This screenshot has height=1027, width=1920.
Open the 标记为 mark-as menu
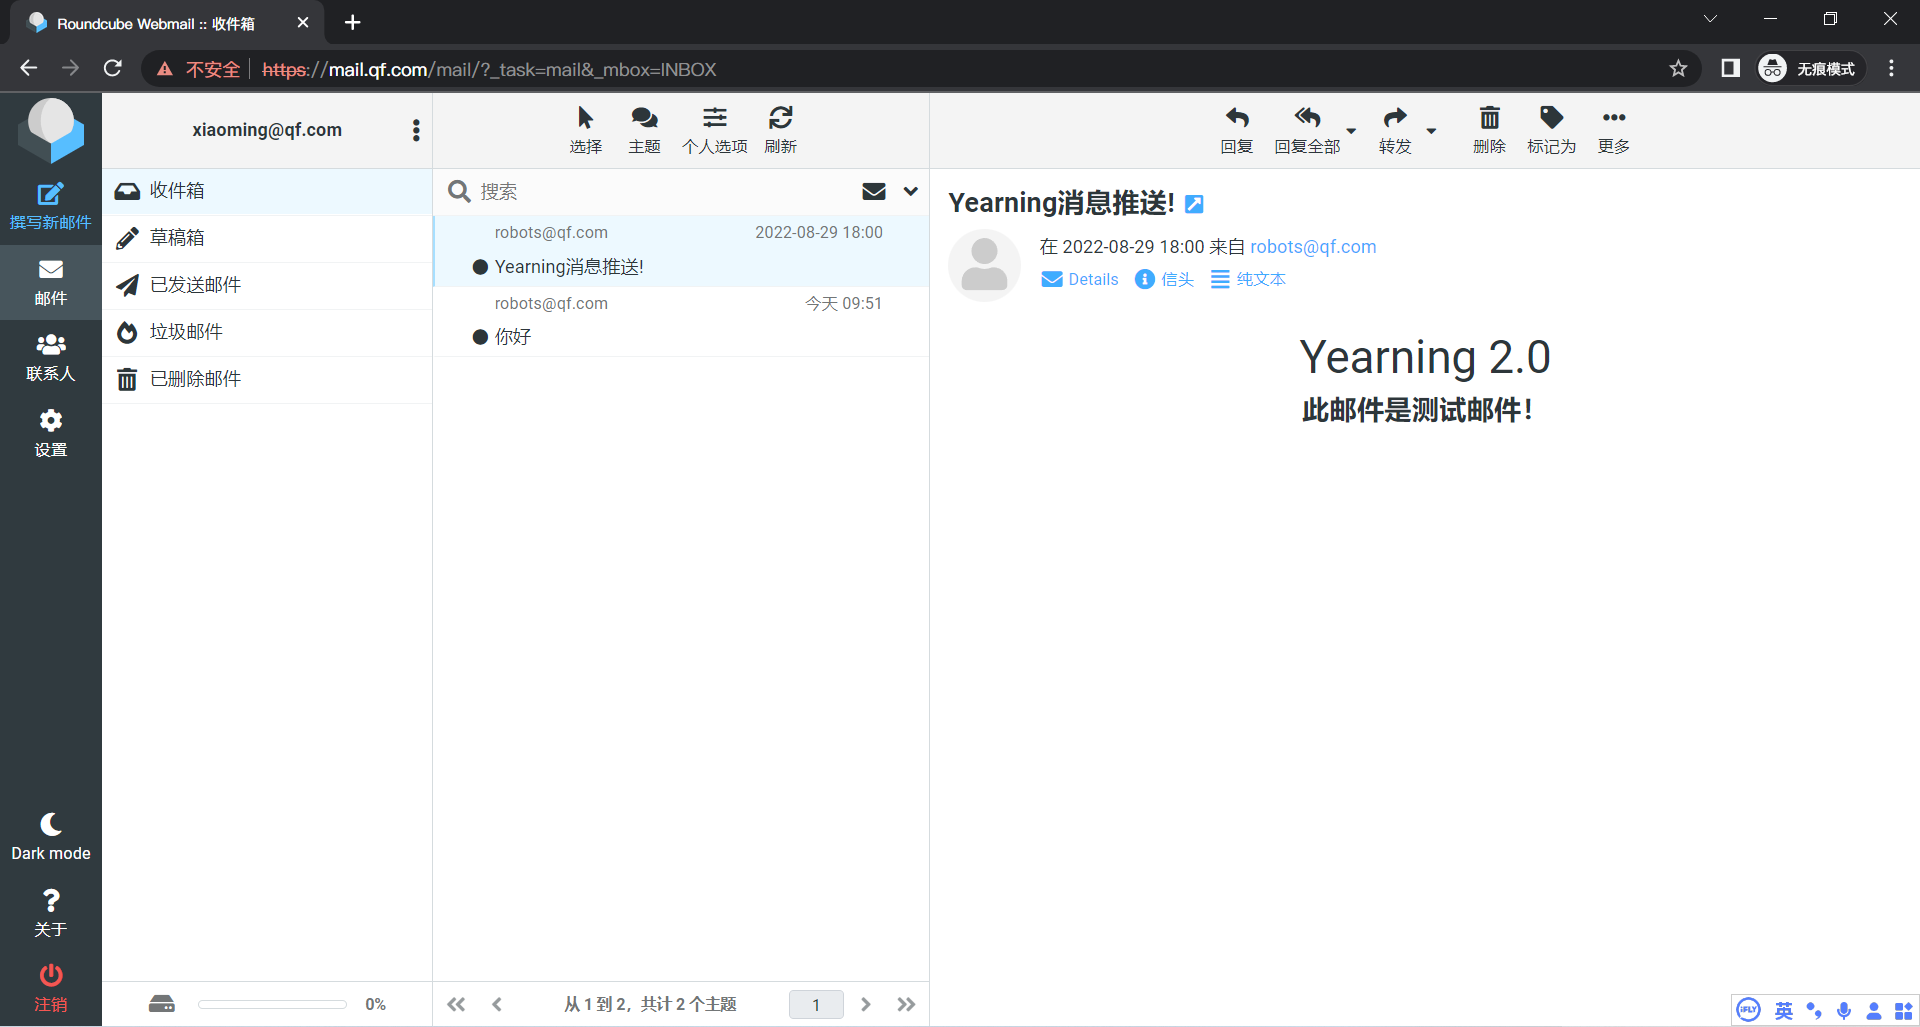click(1551, 131)
